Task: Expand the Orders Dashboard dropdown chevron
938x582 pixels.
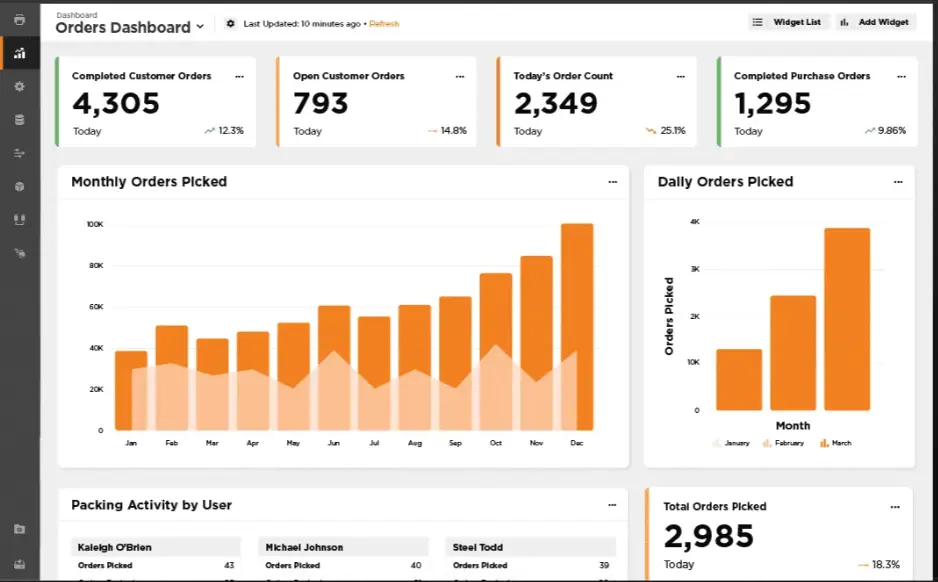Action: click(x=200, y=27)
